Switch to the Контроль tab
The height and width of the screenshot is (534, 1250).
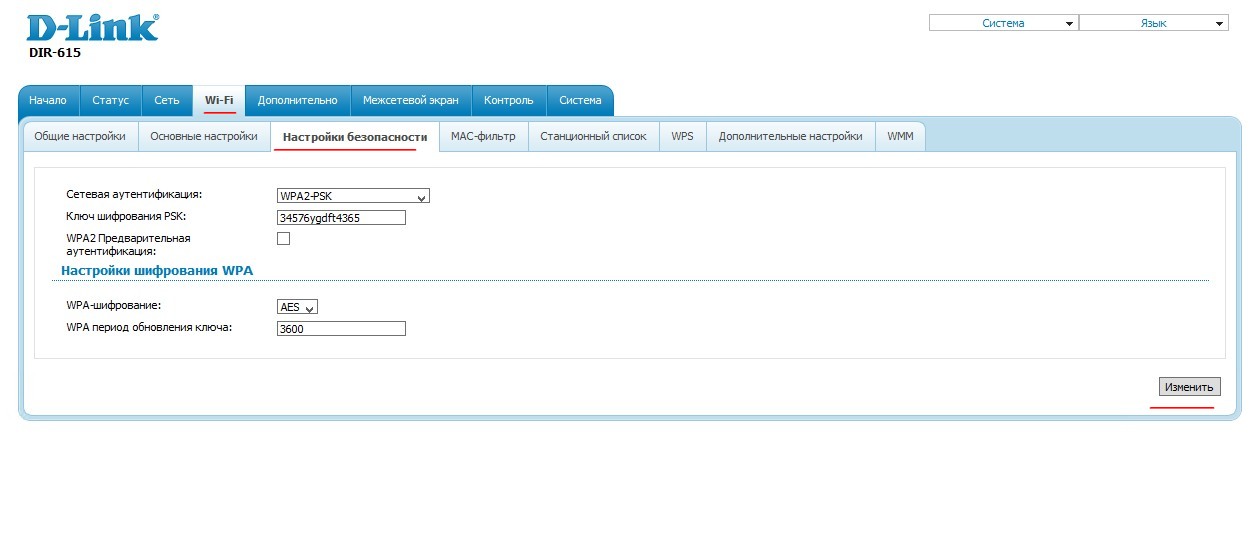(x=509, y=101)
